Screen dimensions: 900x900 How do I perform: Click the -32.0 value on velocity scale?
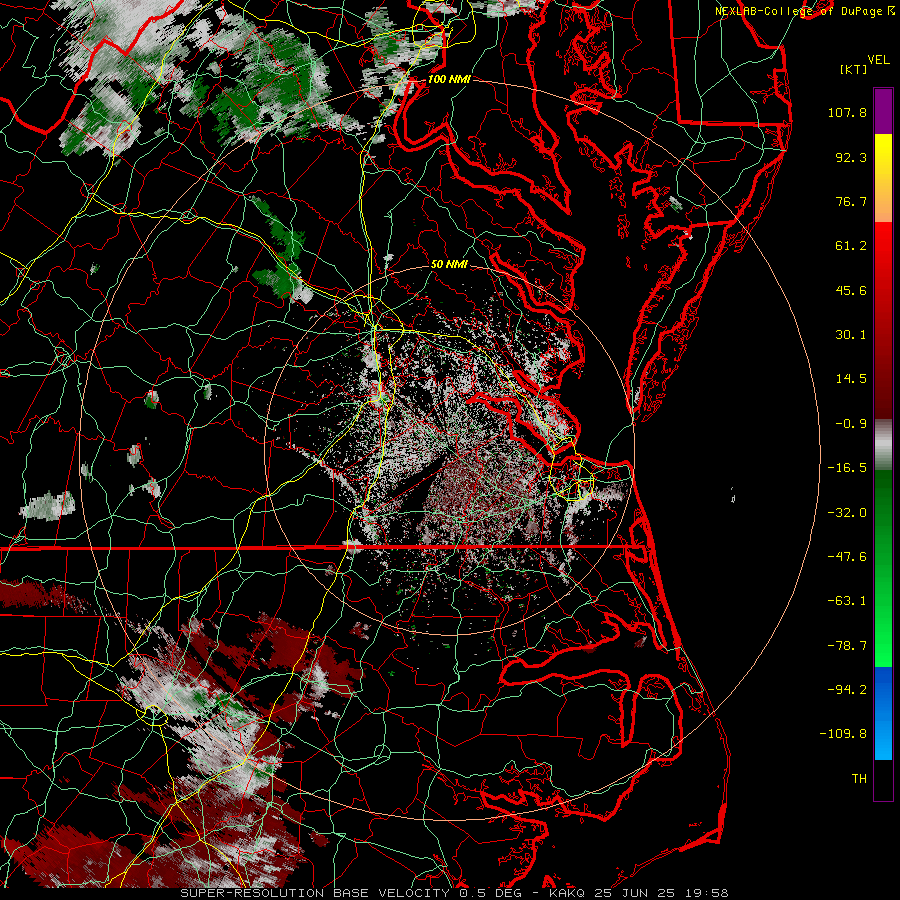coord(847,513)
